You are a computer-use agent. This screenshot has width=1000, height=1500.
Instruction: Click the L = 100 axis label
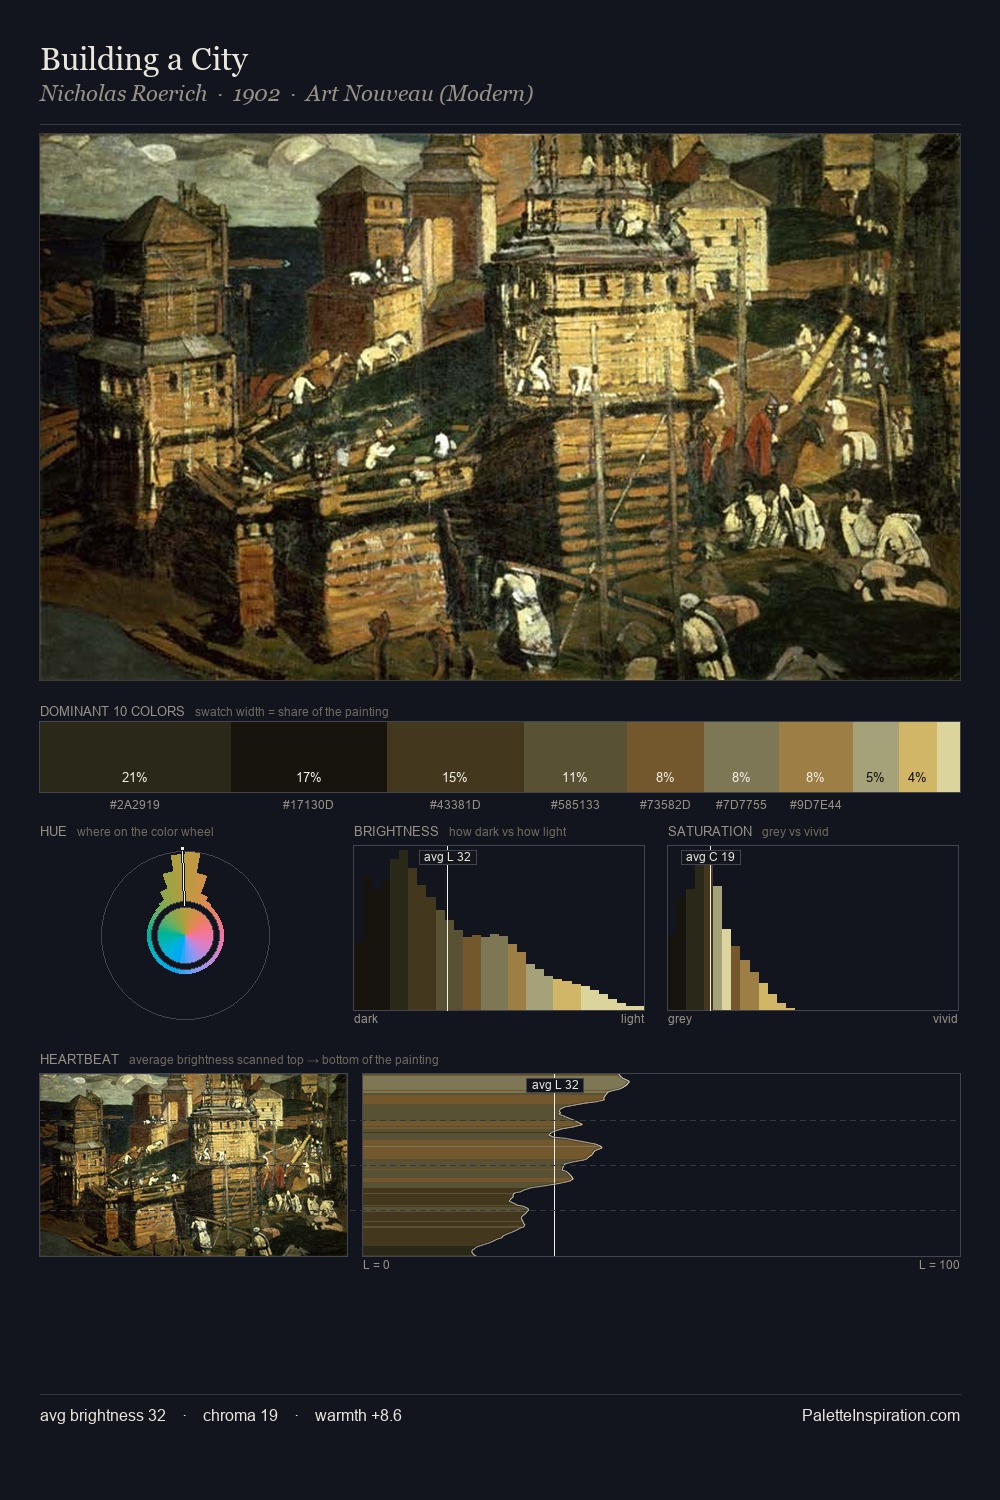pos(939,1265)
